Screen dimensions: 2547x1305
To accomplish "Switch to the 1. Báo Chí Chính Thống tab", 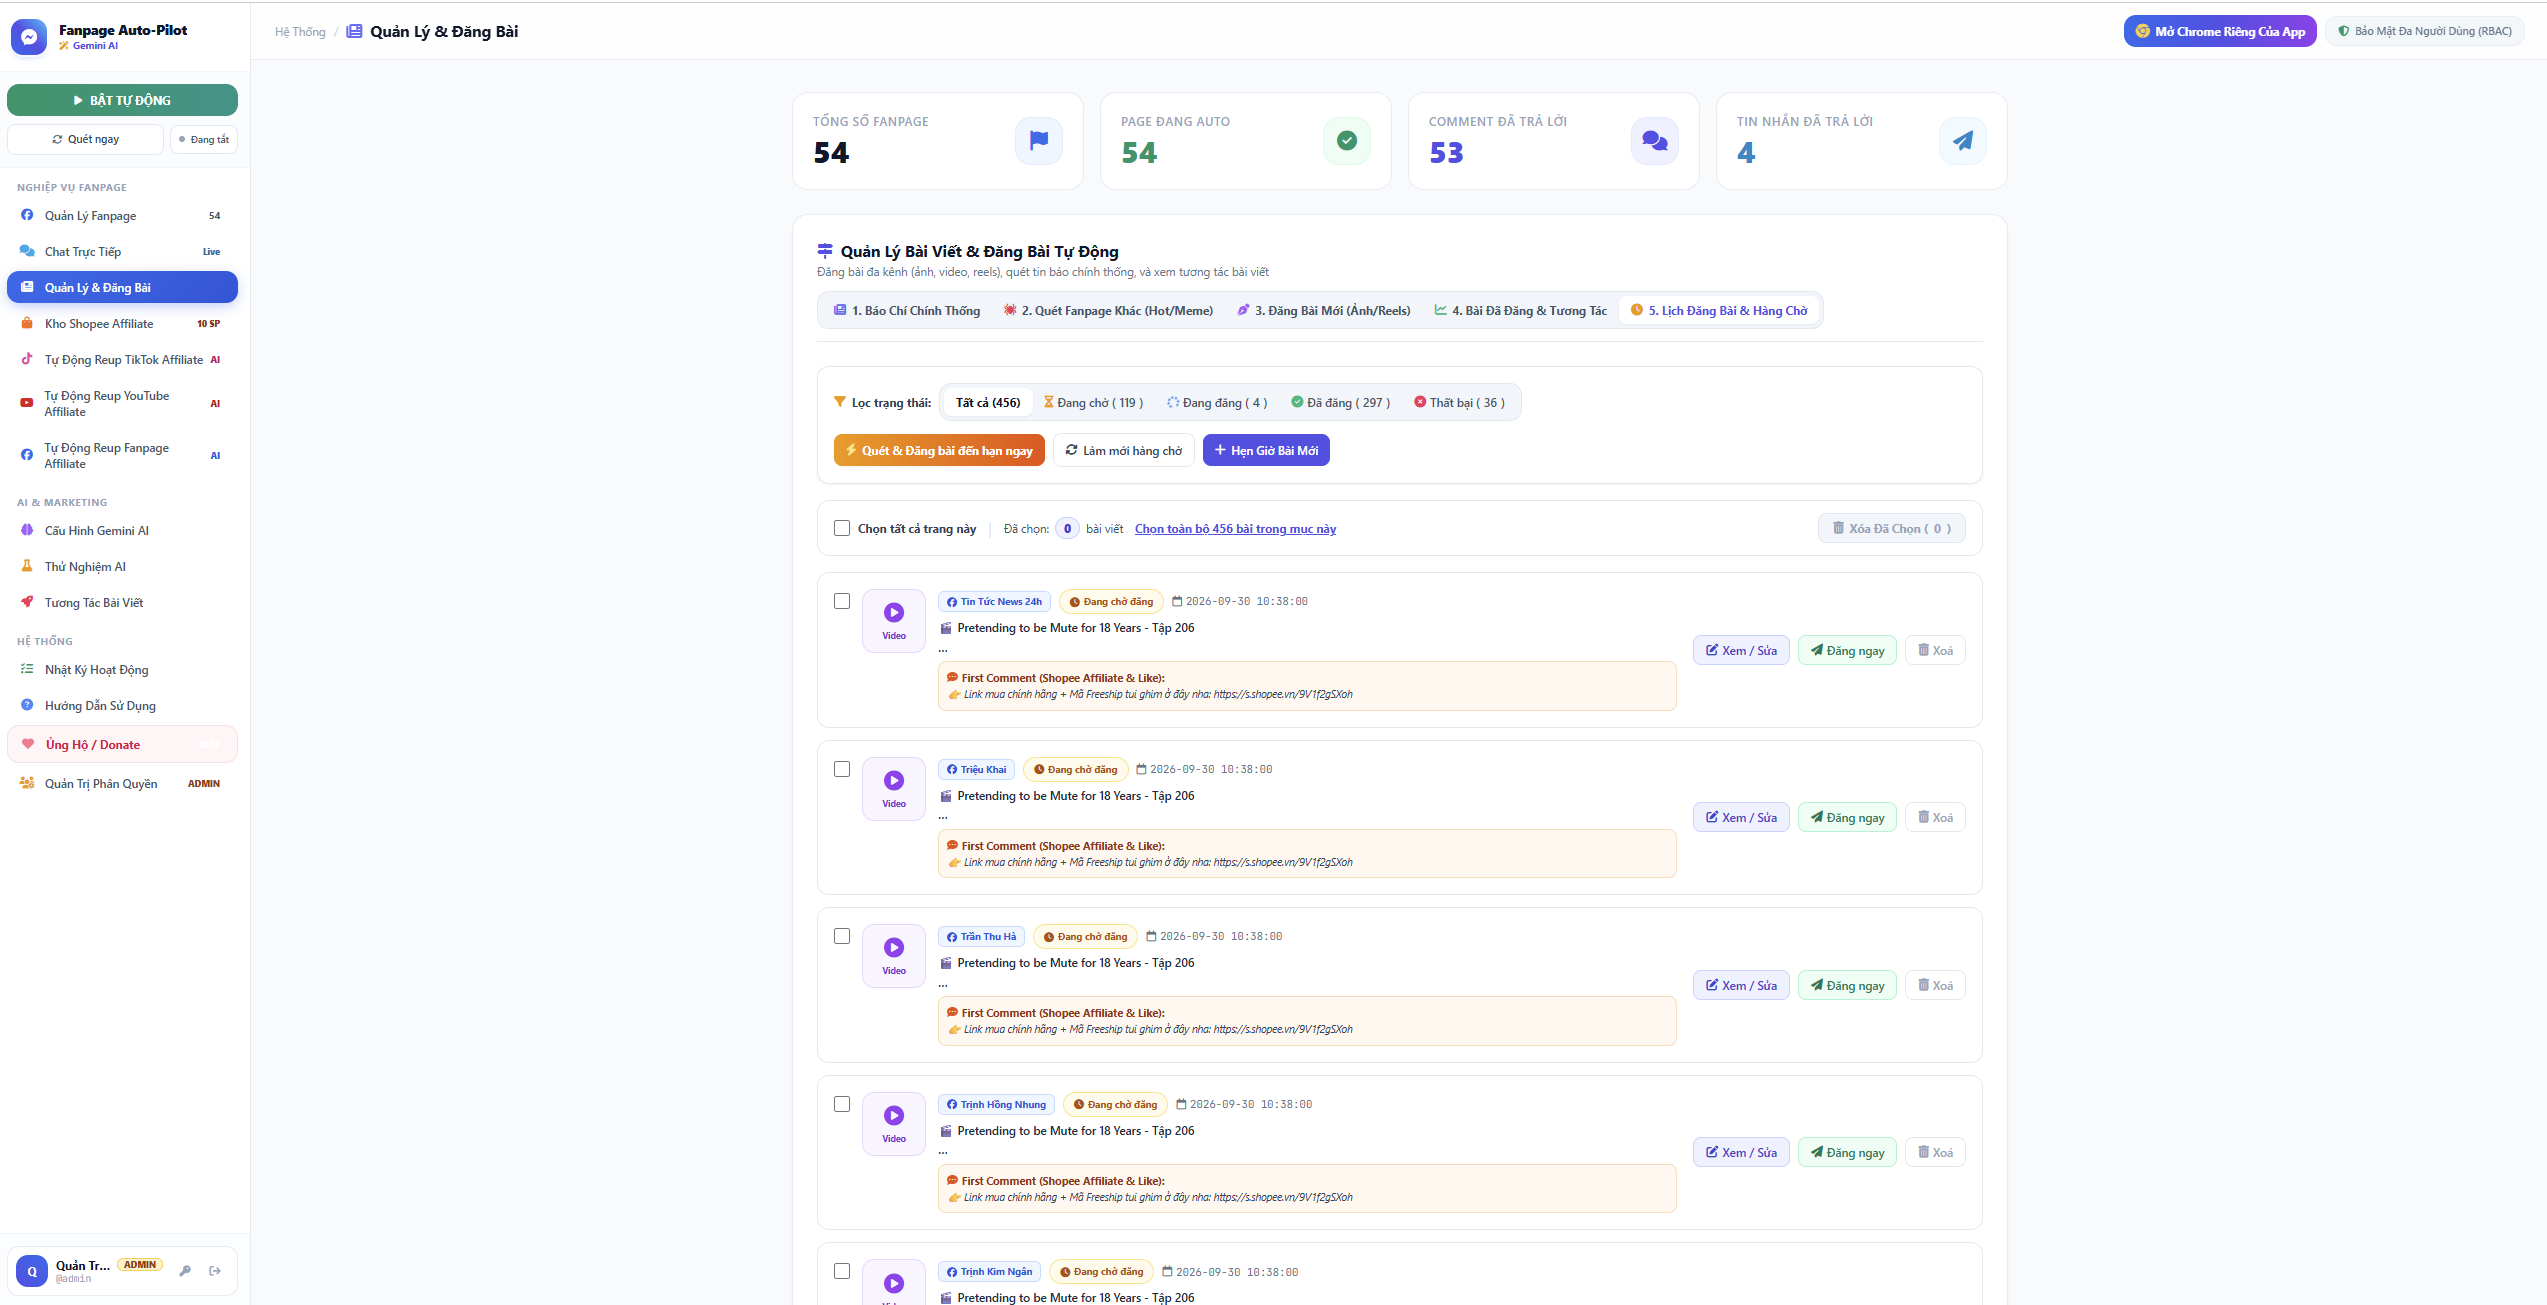I will (x=907, y=311).
